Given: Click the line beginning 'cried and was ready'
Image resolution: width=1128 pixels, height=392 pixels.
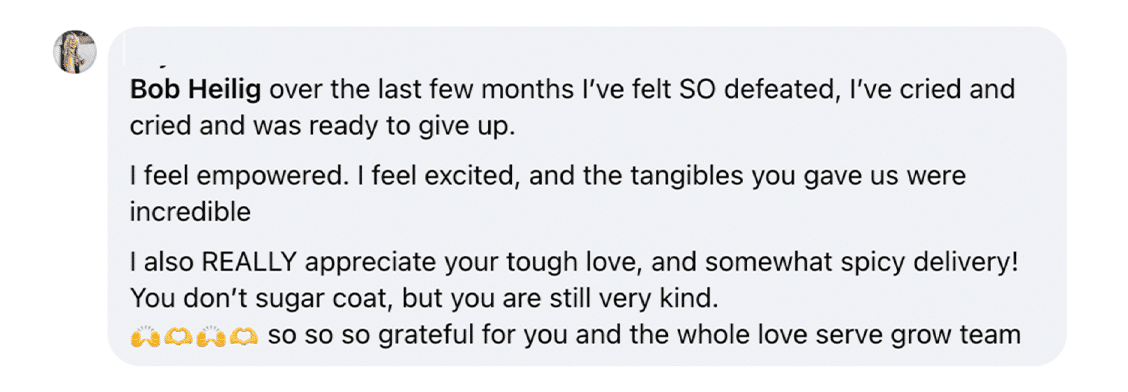Looking at the screenshot, I should 323,127.
